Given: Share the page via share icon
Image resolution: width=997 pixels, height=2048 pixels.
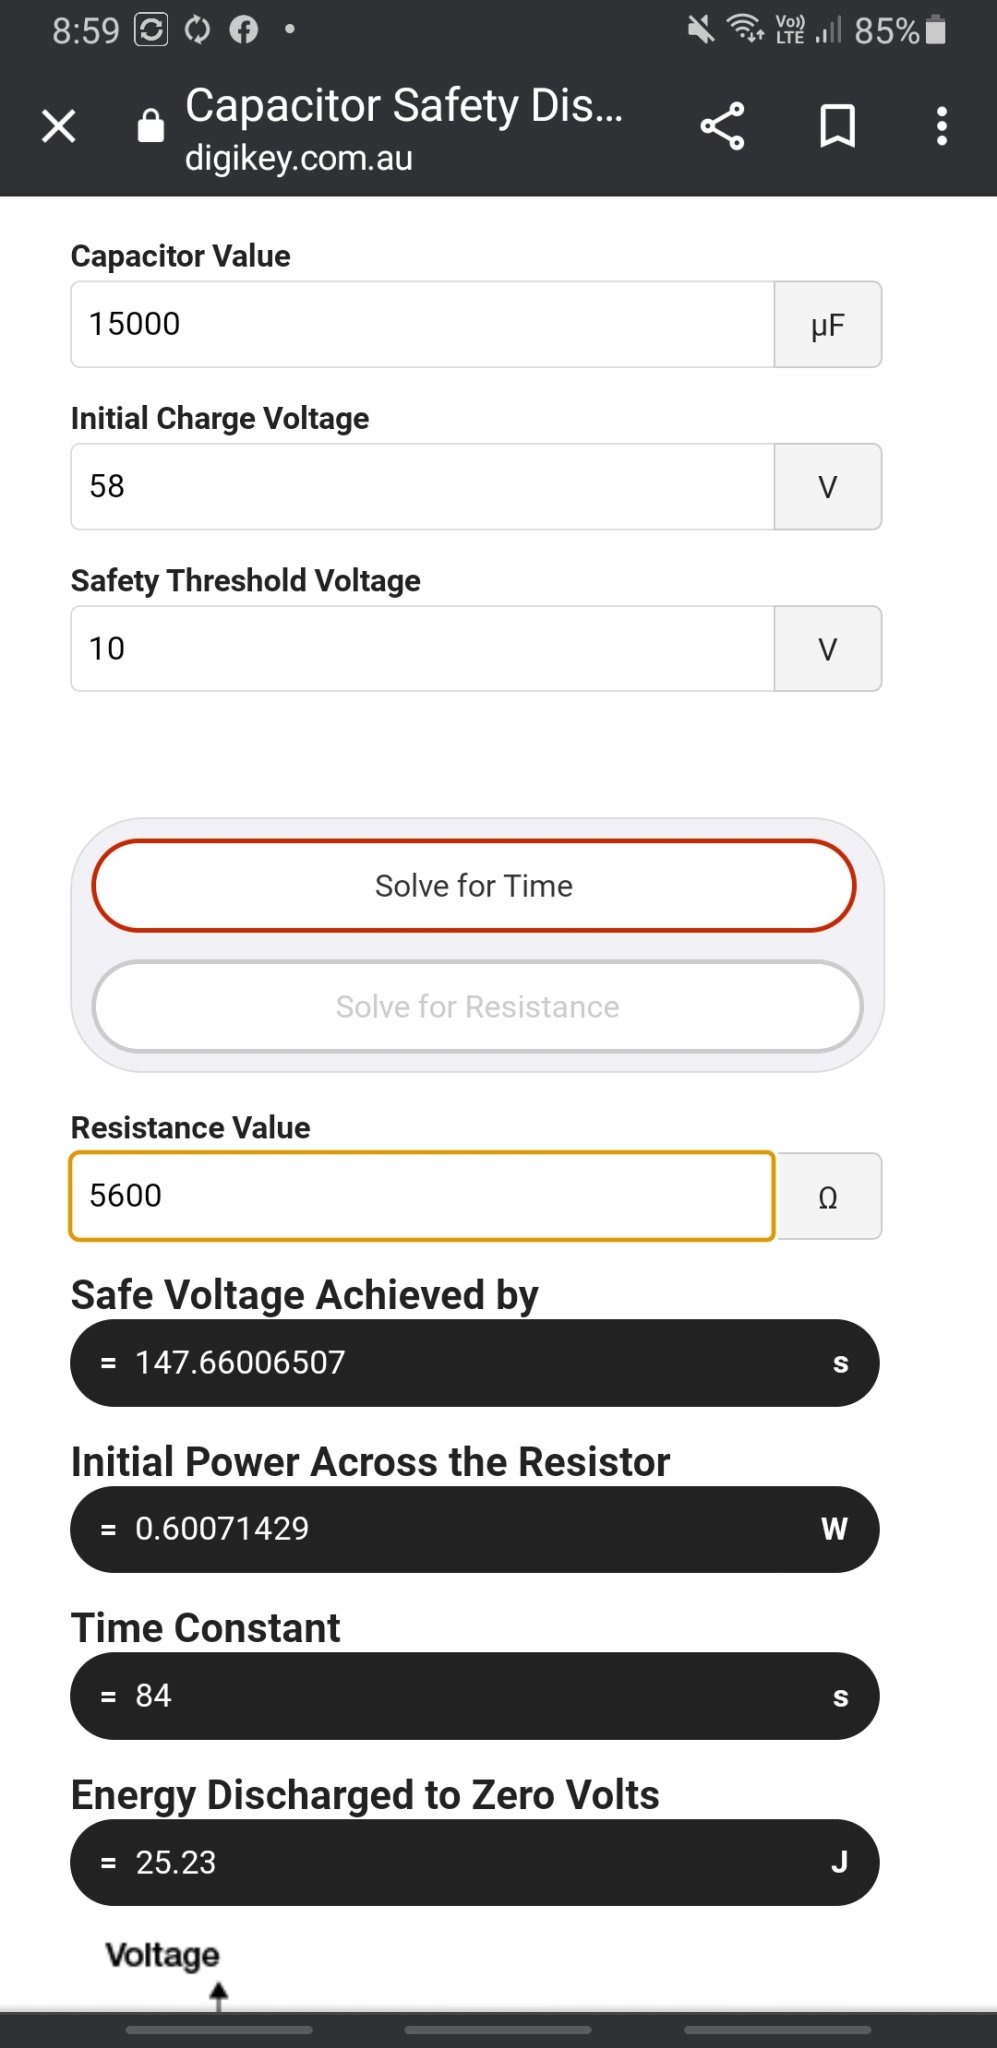Looking at the screenshot, I should tap(722, 126).
